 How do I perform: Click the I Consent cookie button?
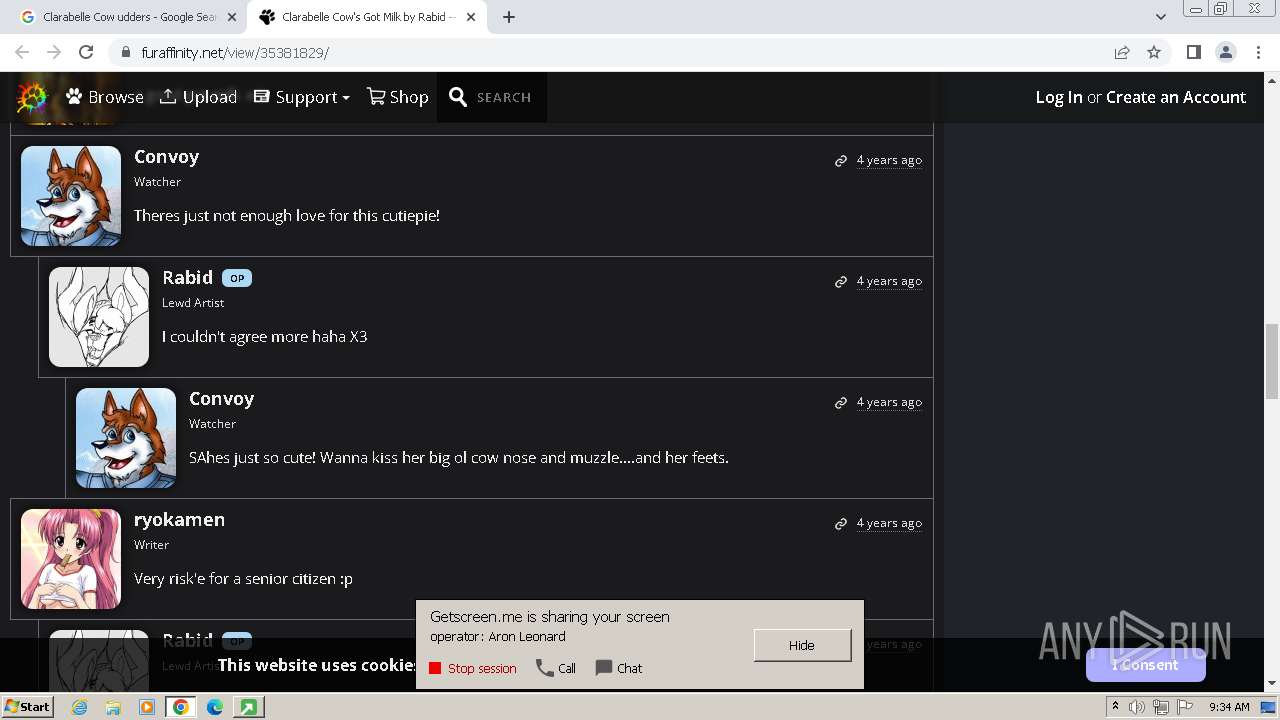pos(1146,665)
